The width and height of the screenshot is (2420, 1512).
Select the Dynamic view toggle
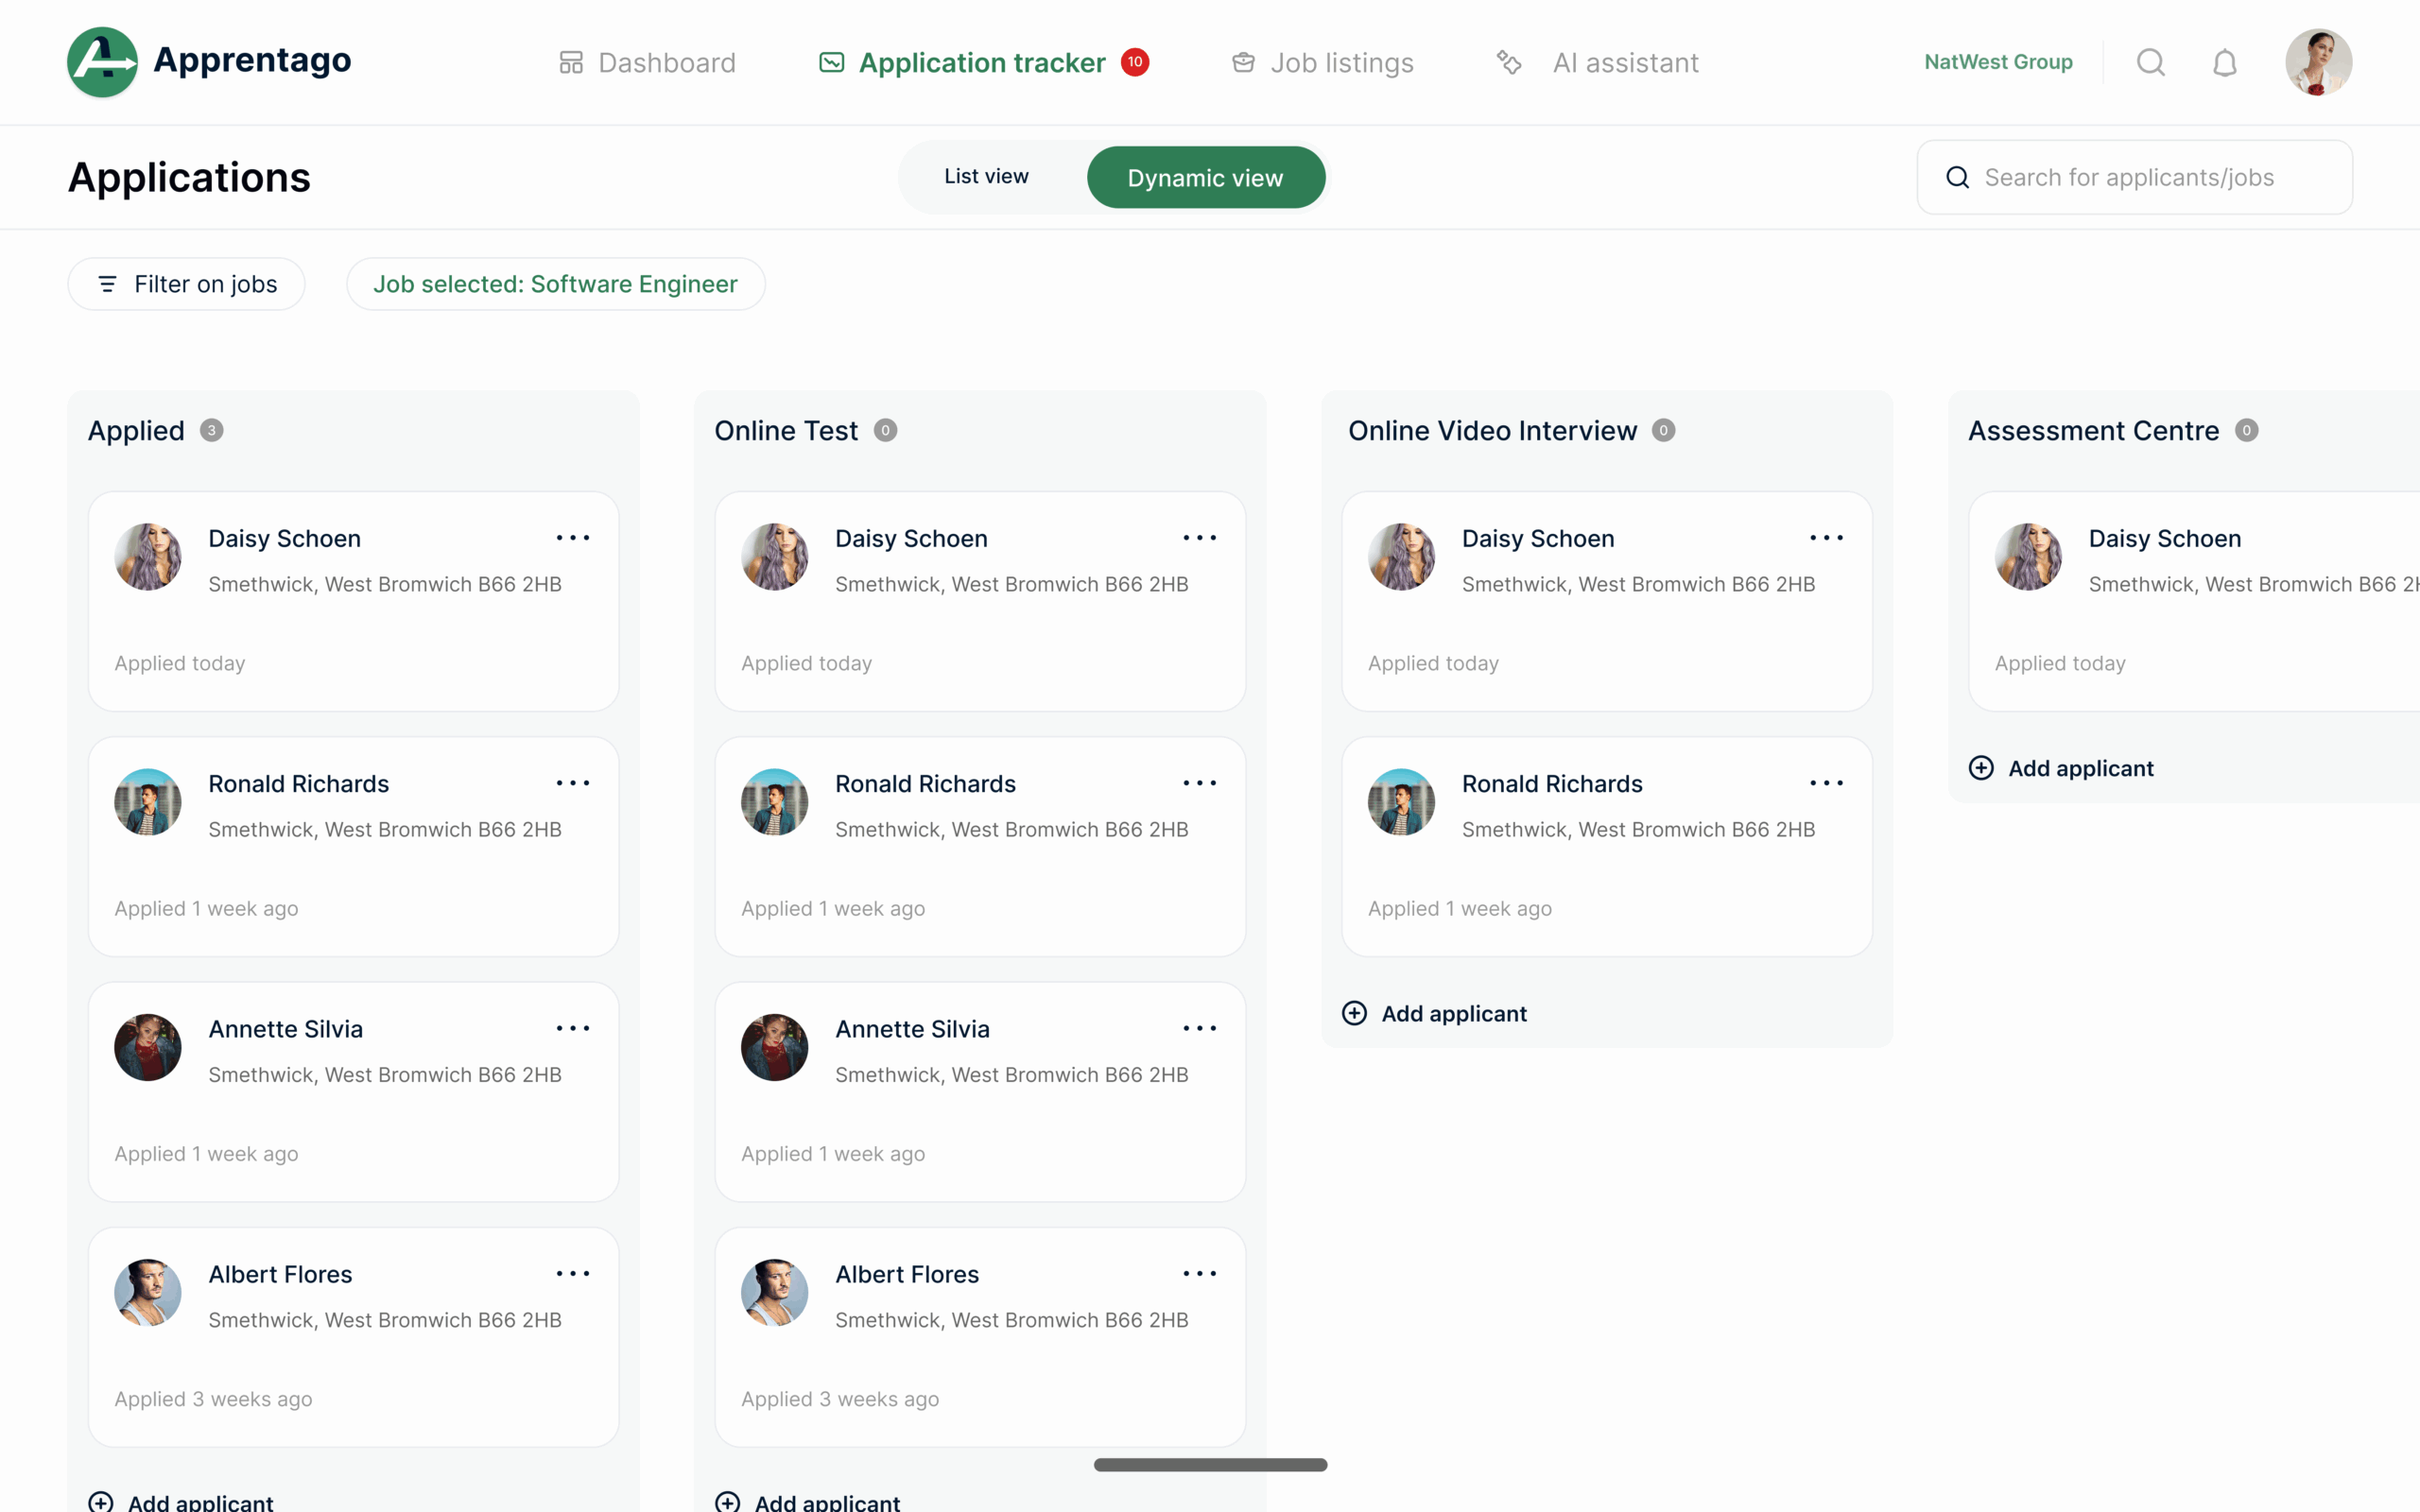pos(1205,178)
